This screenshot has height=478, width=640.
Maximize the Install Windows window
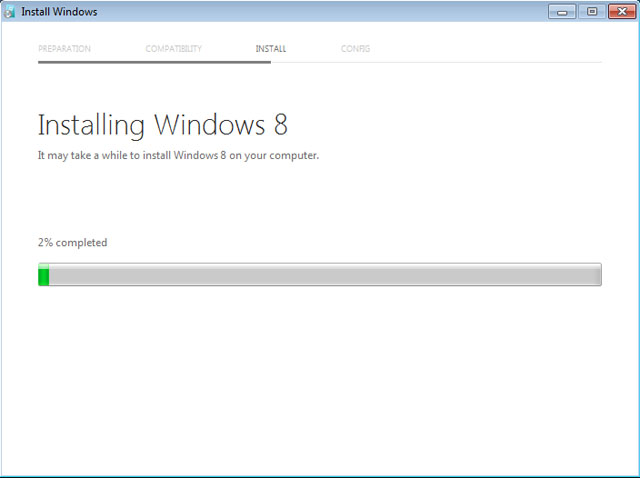(x=592, y=12)
